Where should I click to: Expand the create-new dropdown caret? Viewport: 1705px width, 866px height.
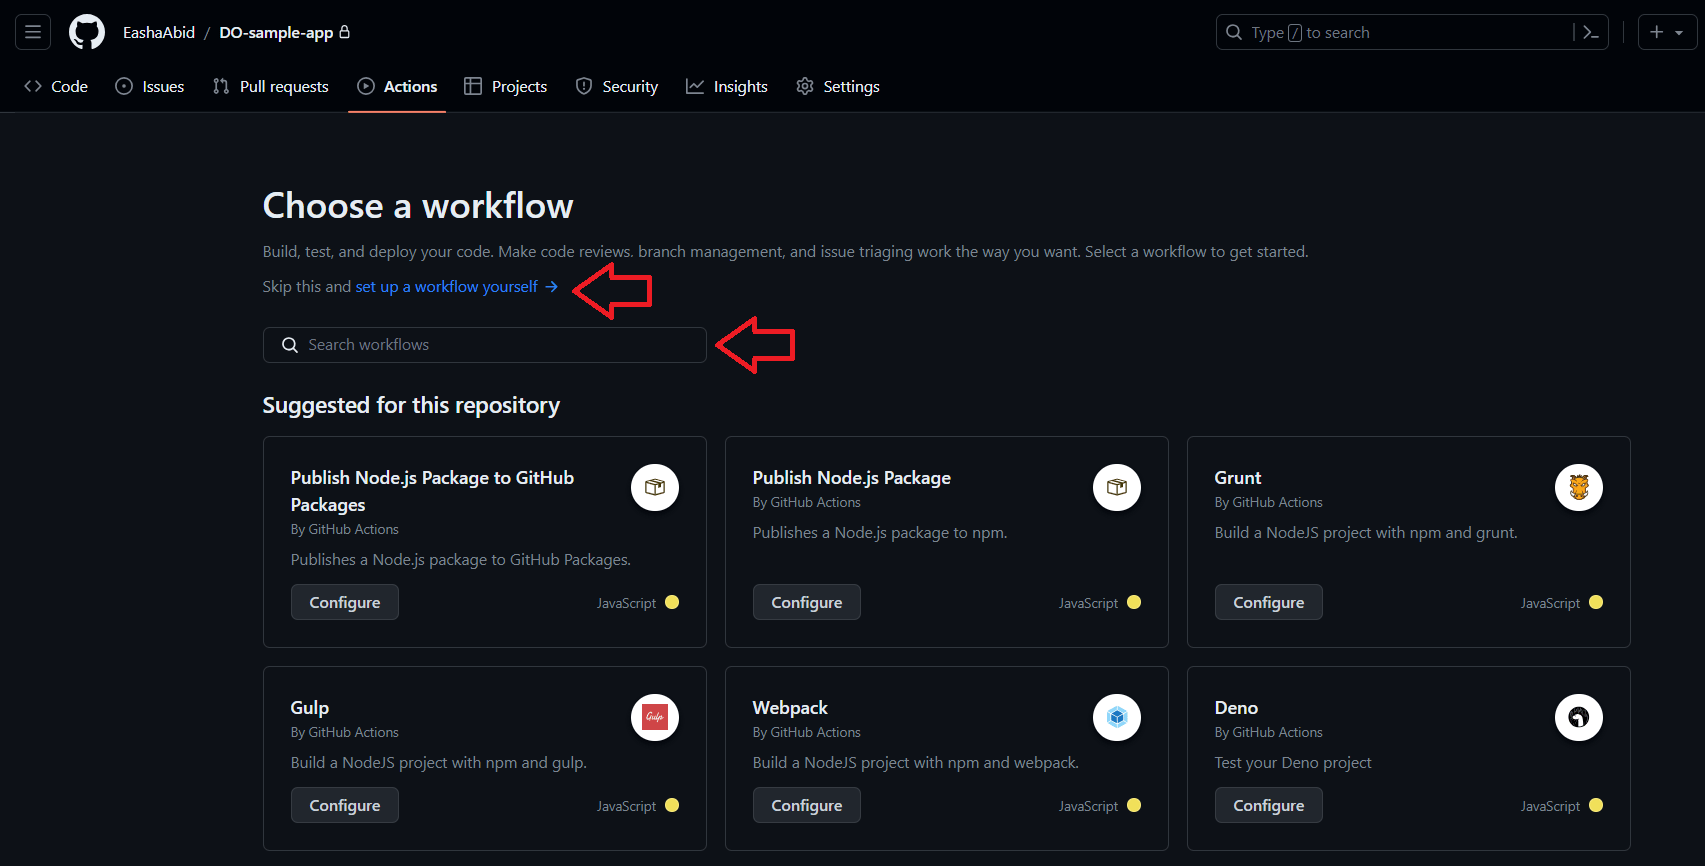(x=1679, y=33)
